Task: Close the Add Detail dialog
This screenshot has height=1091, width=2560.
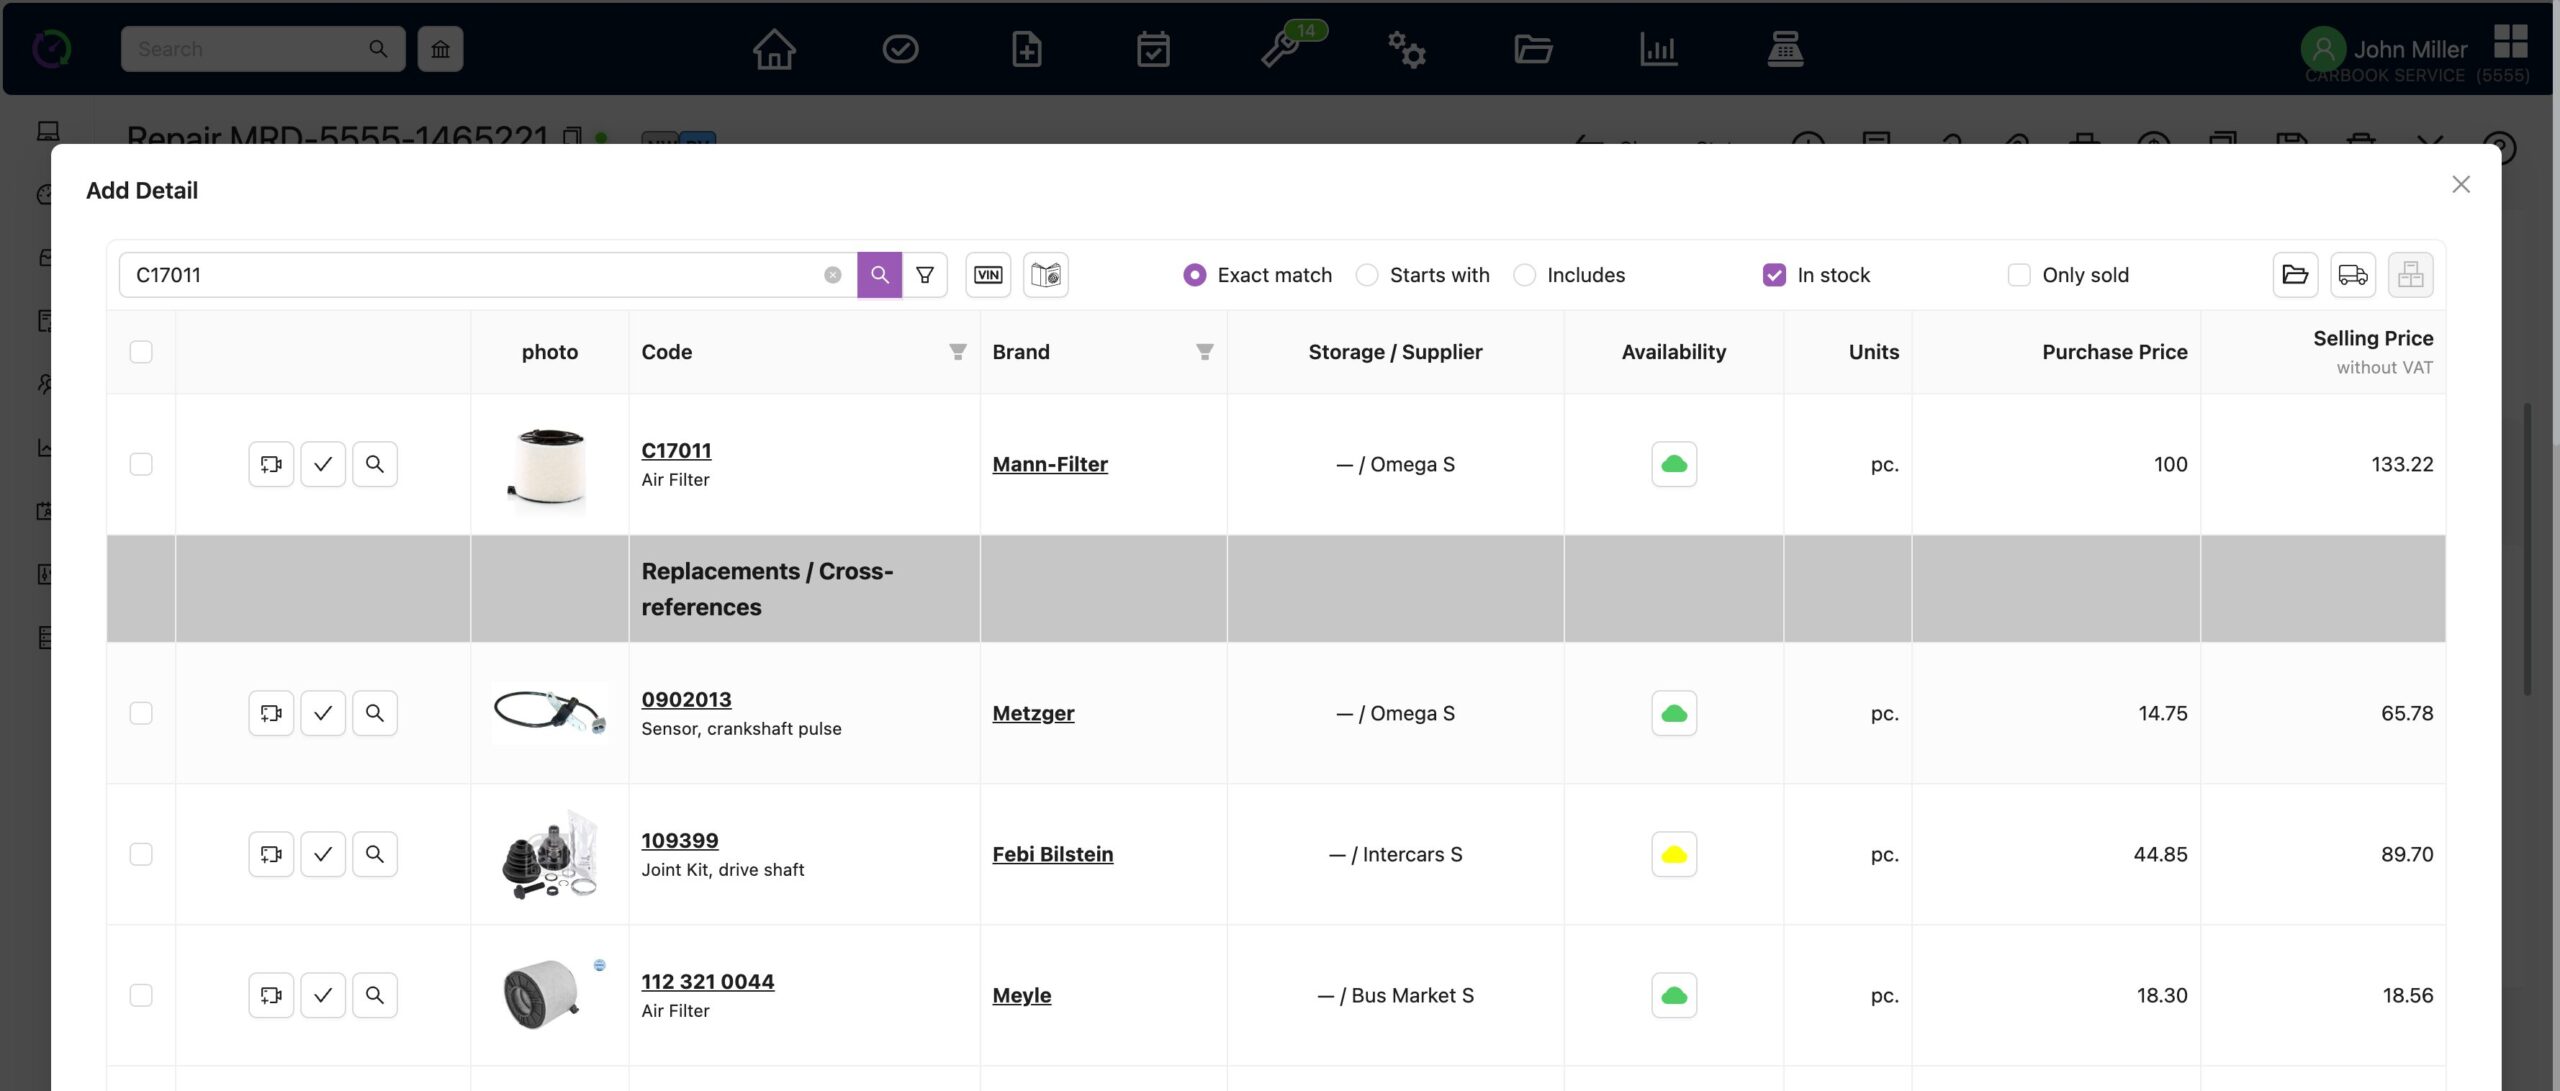Action: tap(2461, 184)
